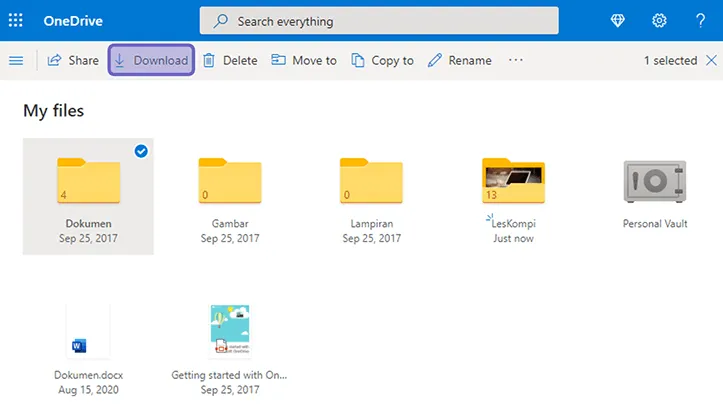
Task: Click the Getting started with On... file name
Action: coord(229,375)
